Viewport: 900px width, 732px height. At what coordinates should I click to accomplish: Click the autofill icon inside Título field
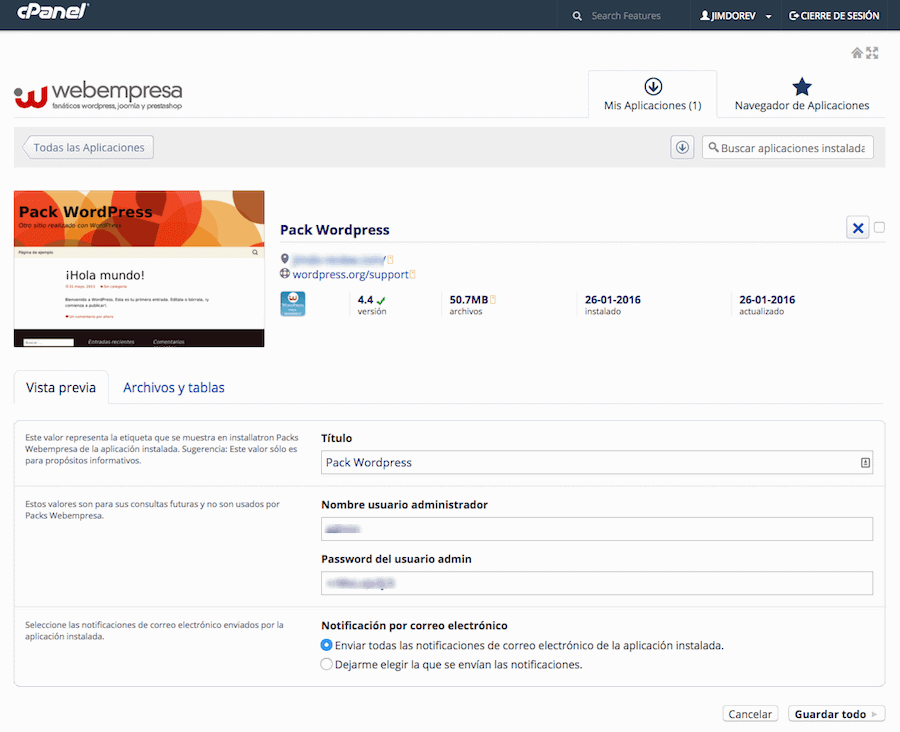click(865, 463)
